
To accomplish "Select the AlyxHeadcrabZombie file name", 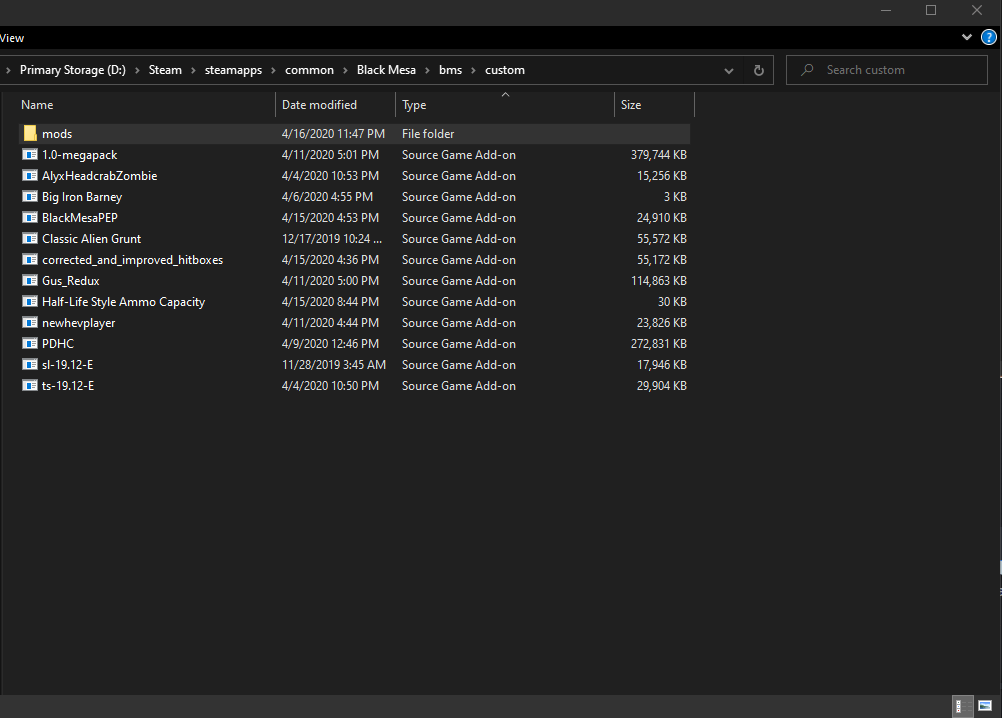I will pyautogui.click(x=100, y=176).
